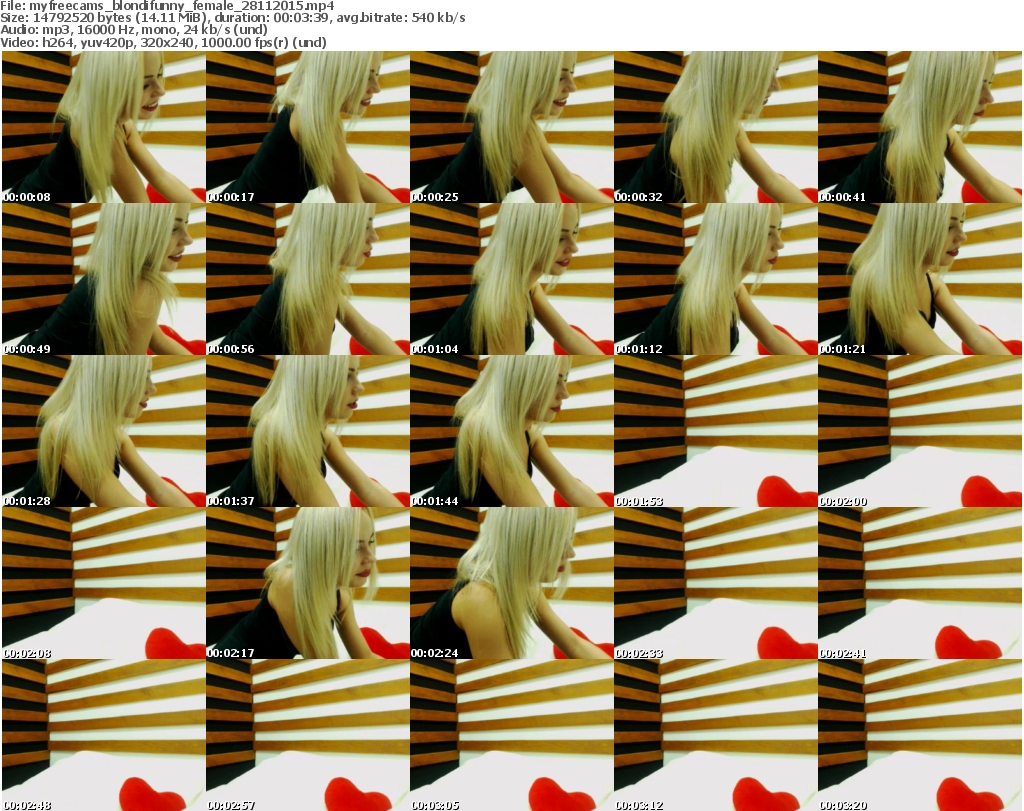Open the frame stamped 00:01:12
This screenshot has height=811, width=1024.
click(715, 279)
